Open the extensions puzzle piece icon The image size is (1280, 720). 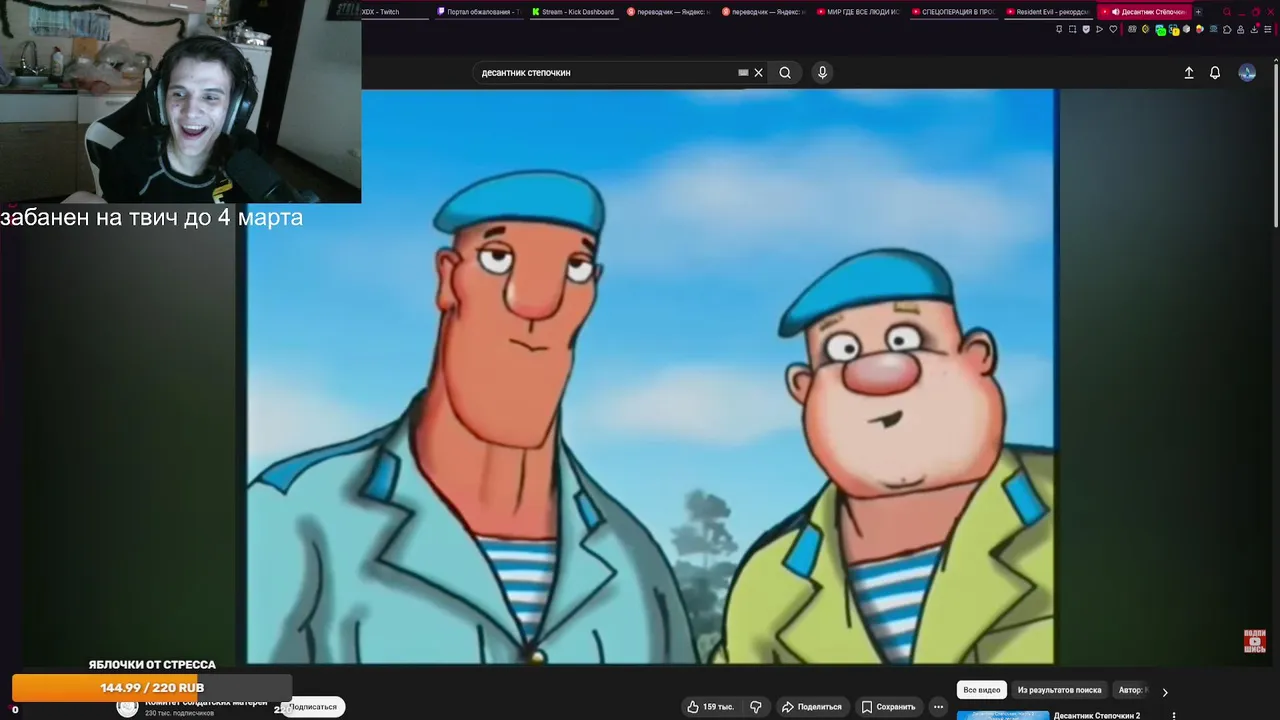(x=1227, y=29)
